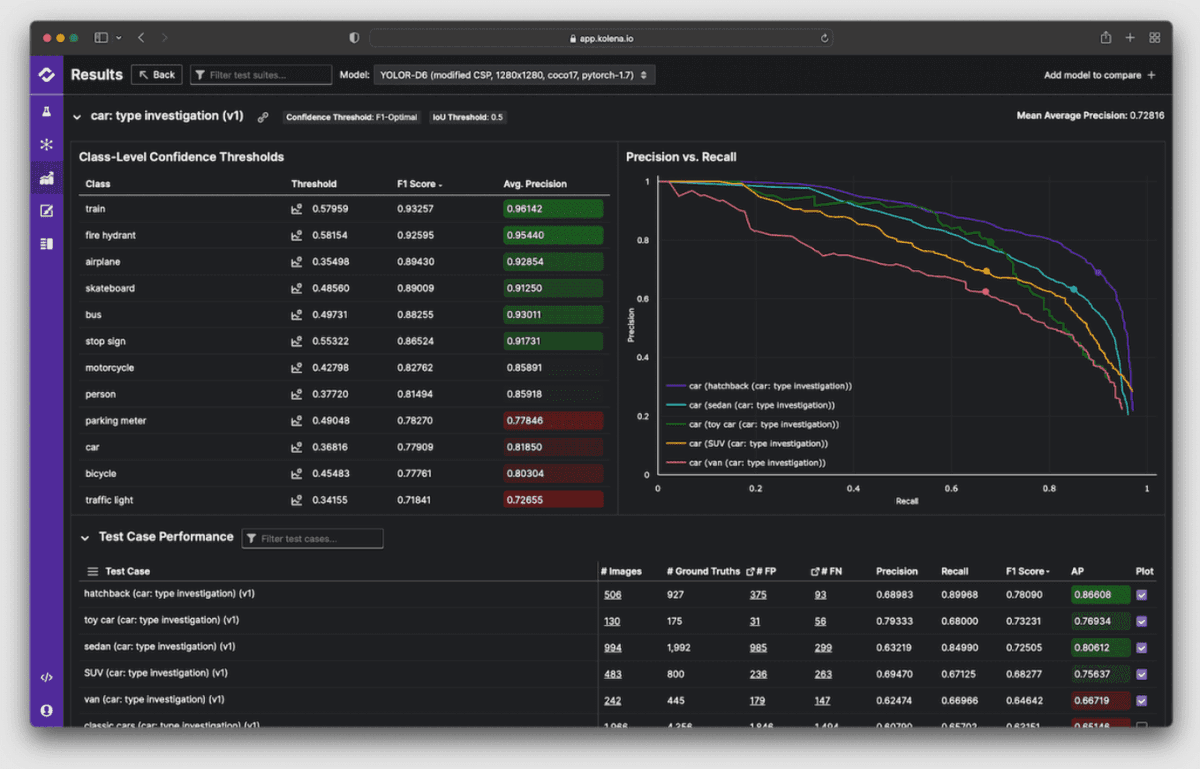
Task: Open threshold chart icon for train row
Action: click(297, 209)
